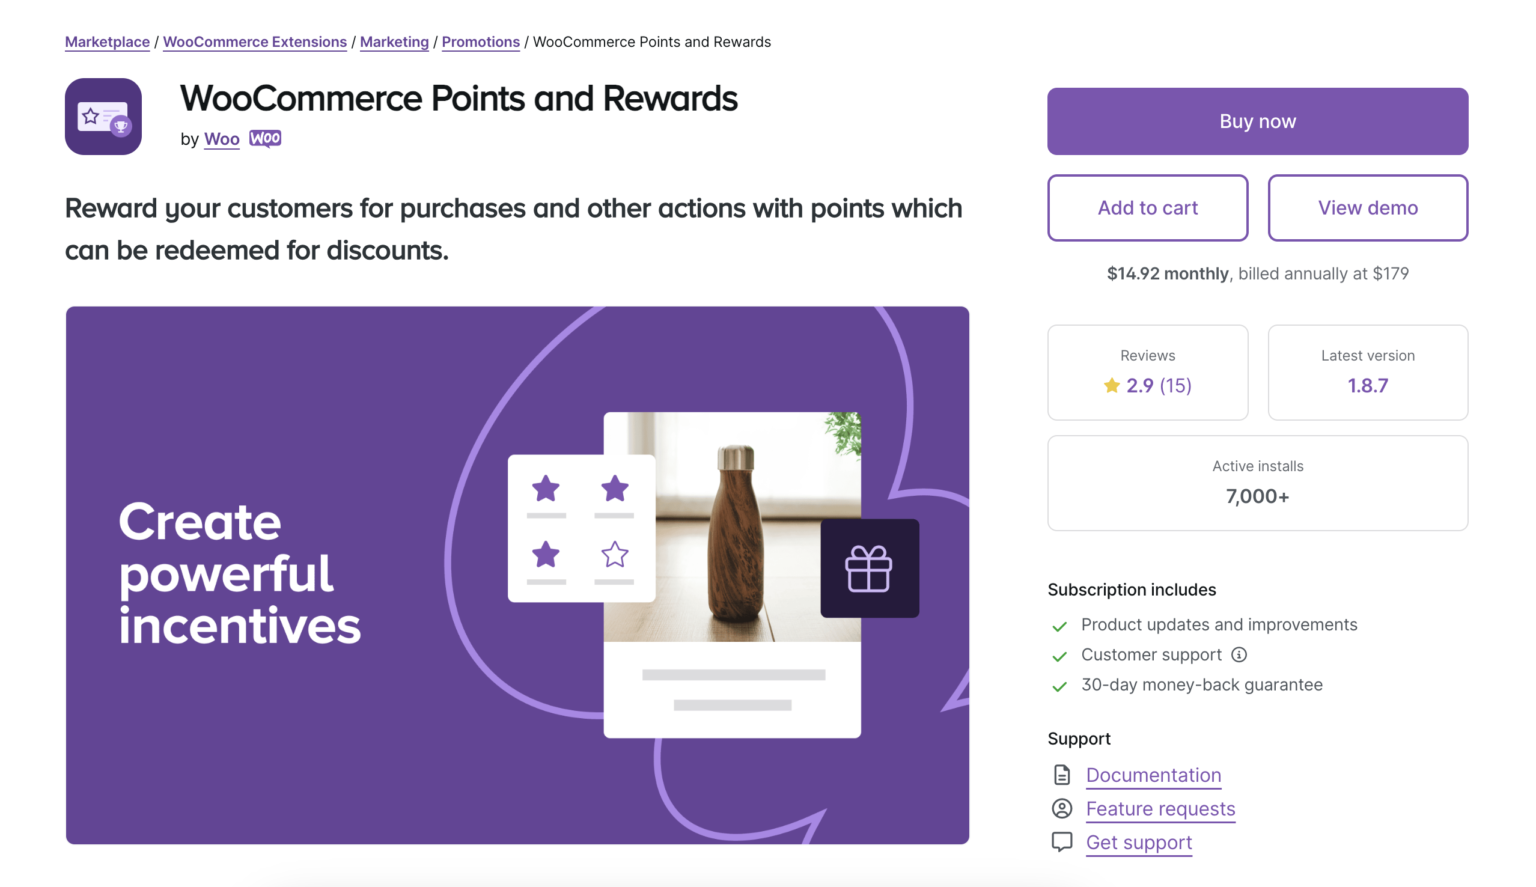This screenshot has height=887, width=1536.
Task: Open the WooCommerce Extensions breadcrumb link
Action: tap(255, 41)
